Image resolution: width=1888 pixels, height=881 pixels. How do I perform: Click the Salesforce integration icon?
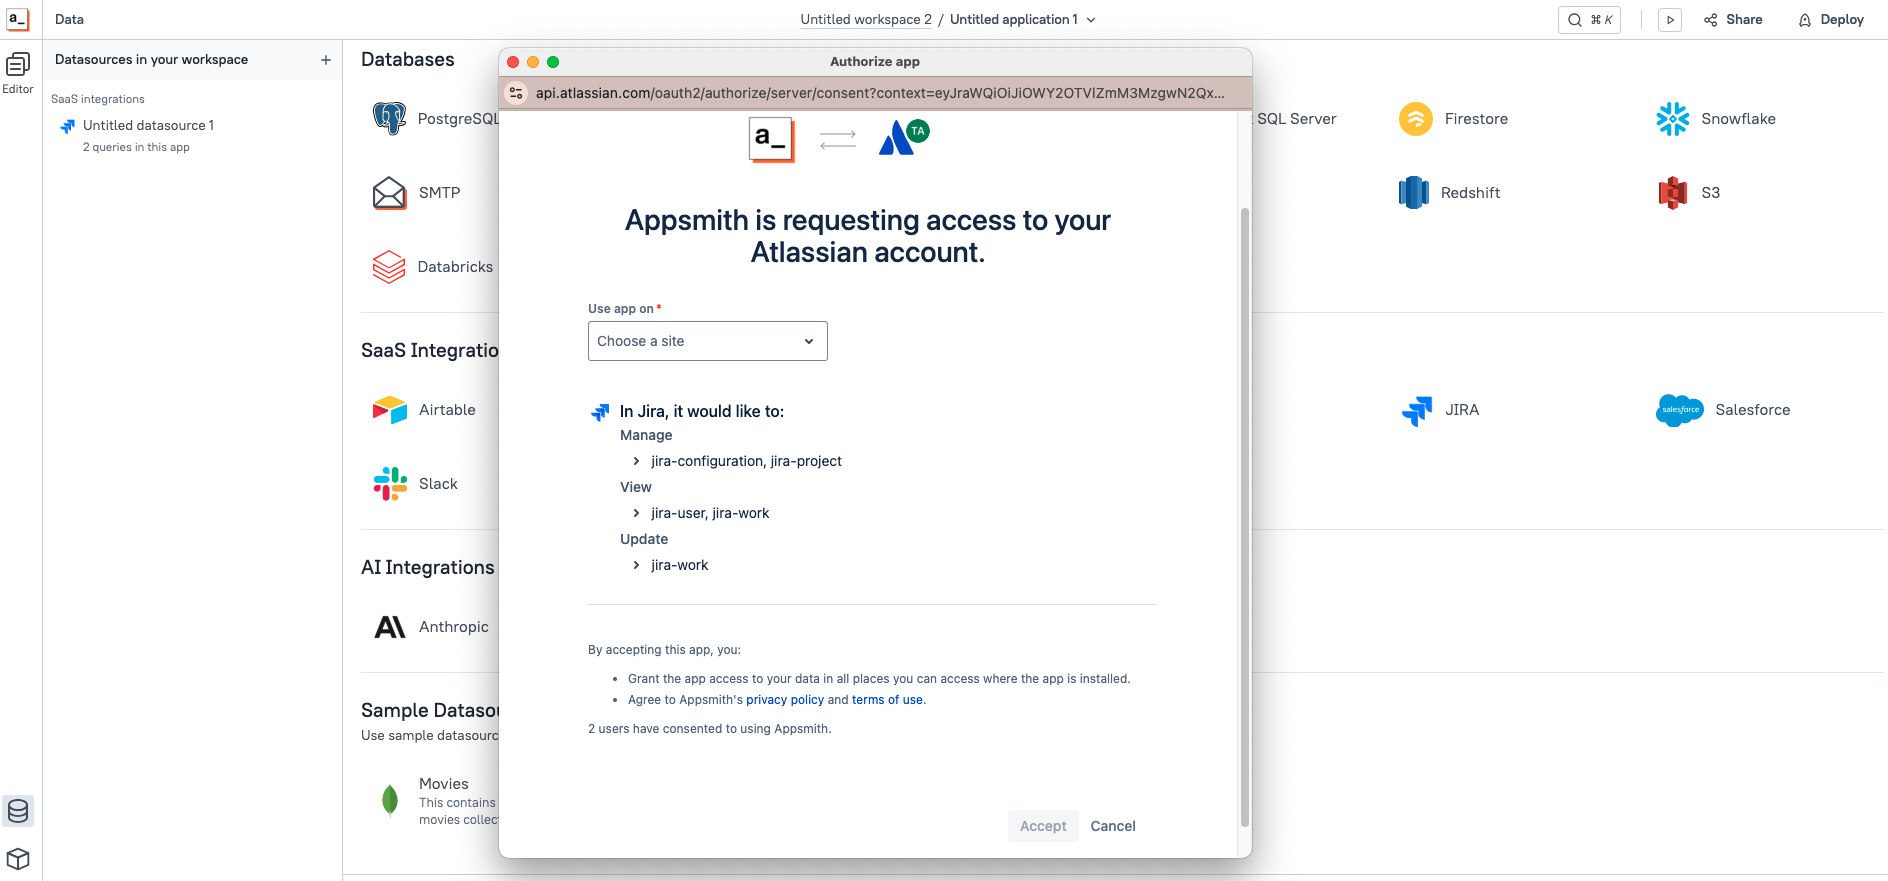[x=1679, y=410]
